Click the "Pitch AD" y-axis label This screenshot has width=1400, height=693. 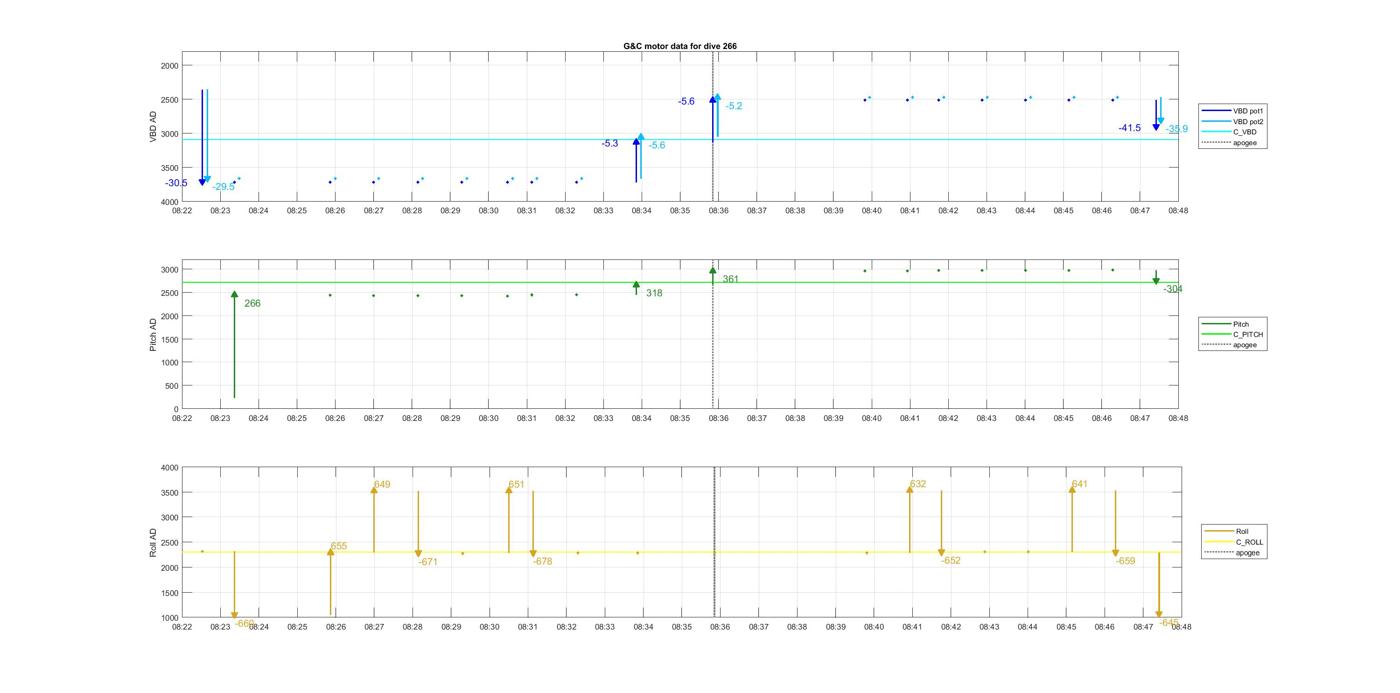click(x=153, y=336)
